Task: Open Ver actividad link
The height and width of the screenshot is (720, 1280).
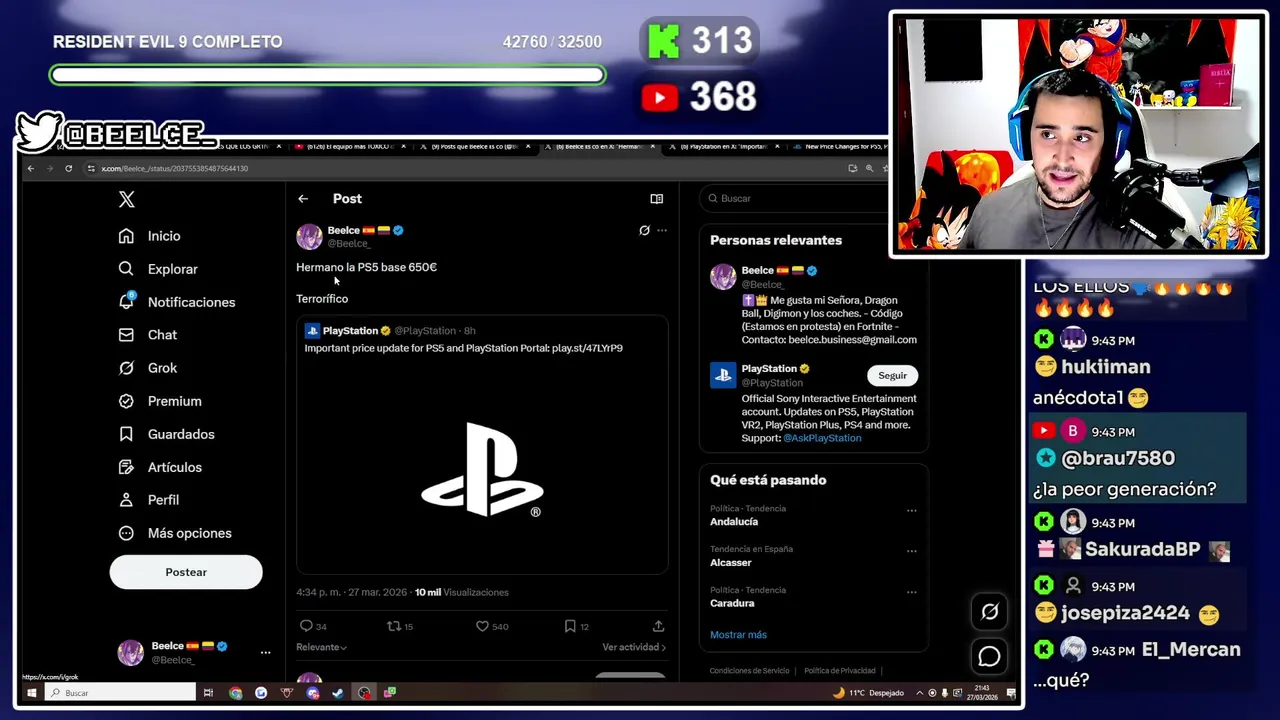Action: 634,647
